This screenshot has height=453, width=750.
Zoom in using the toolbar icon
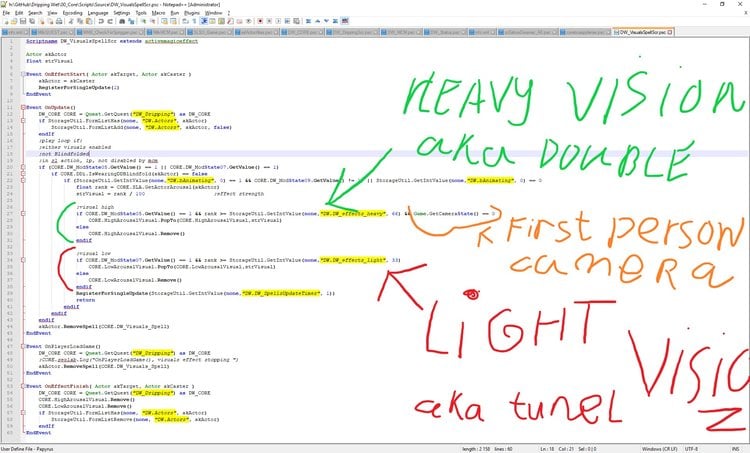click(143, 21)
